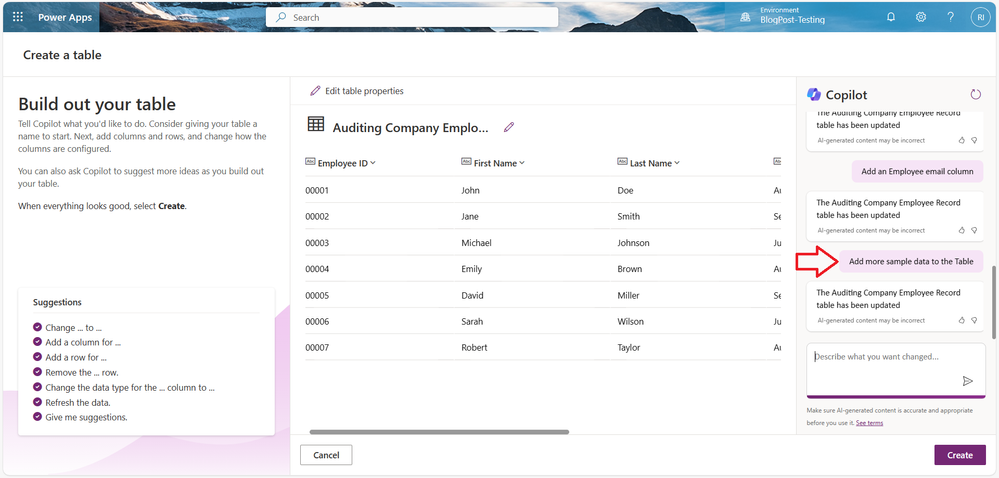Viewport: 999px width, 478px height.
Task: Select the Employee ID cell 00002
Action: [317, 217]
